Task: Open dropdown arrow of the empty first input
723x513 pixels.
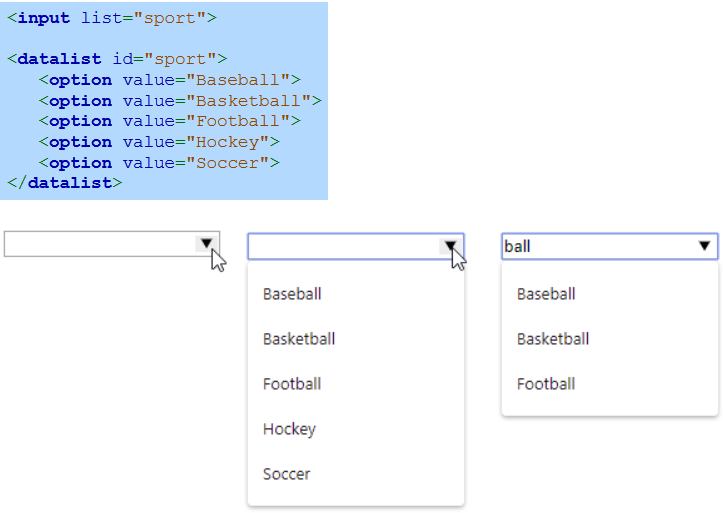Action: 206,243
